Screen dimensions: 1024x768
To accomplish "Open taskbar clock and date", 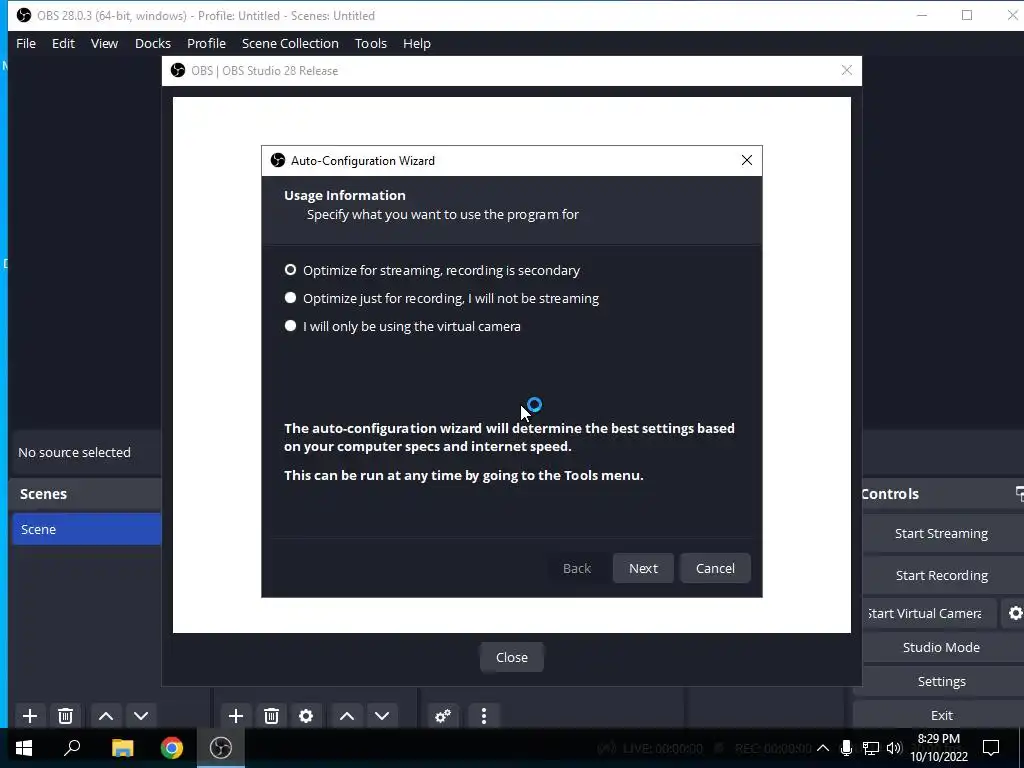I will (938, 748).
